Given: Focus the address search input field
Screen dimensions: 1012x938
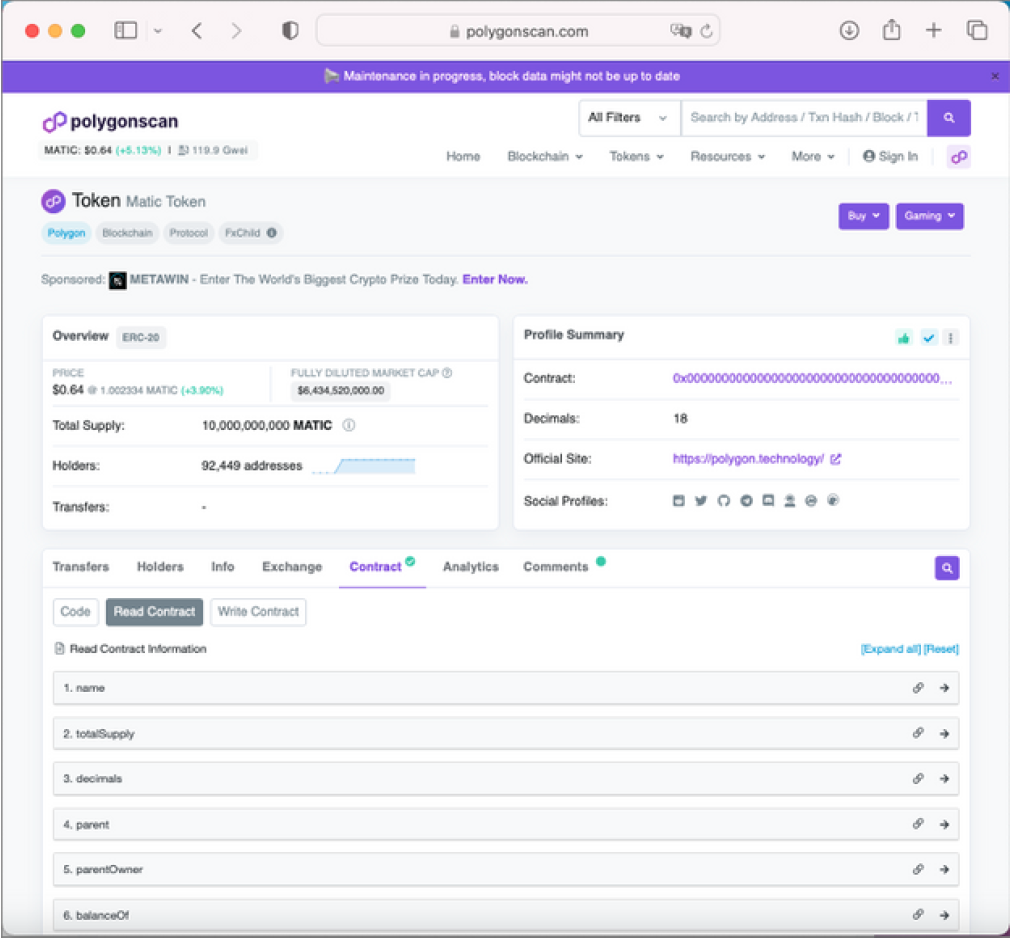Looking at the screenshot, I should coord(804,117).
